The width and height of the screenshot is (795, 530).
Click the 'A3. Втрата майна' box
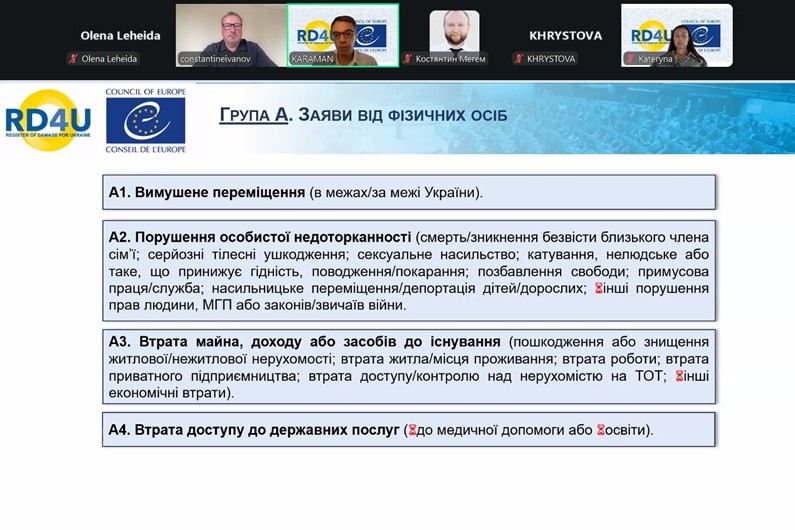coord(409,367)
